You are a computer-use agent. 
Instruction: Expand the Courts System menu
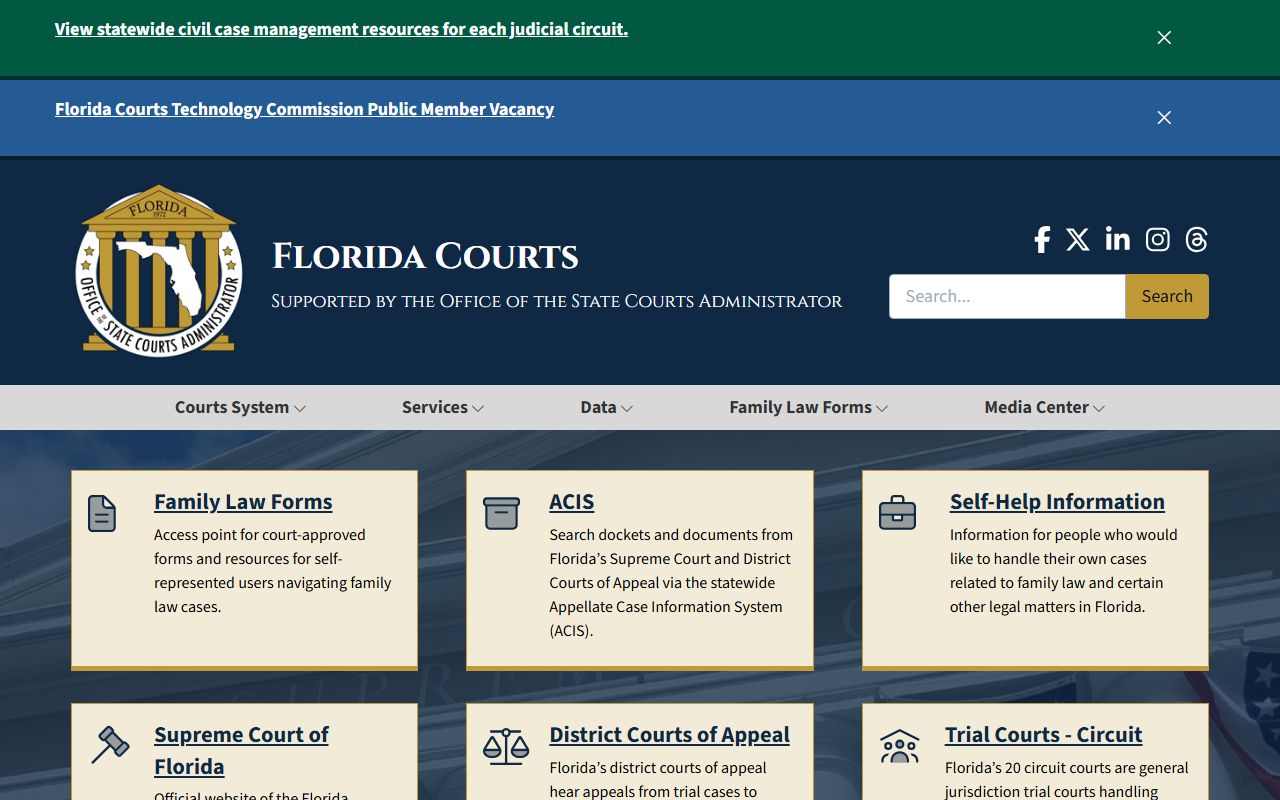[x=240, y=407]
